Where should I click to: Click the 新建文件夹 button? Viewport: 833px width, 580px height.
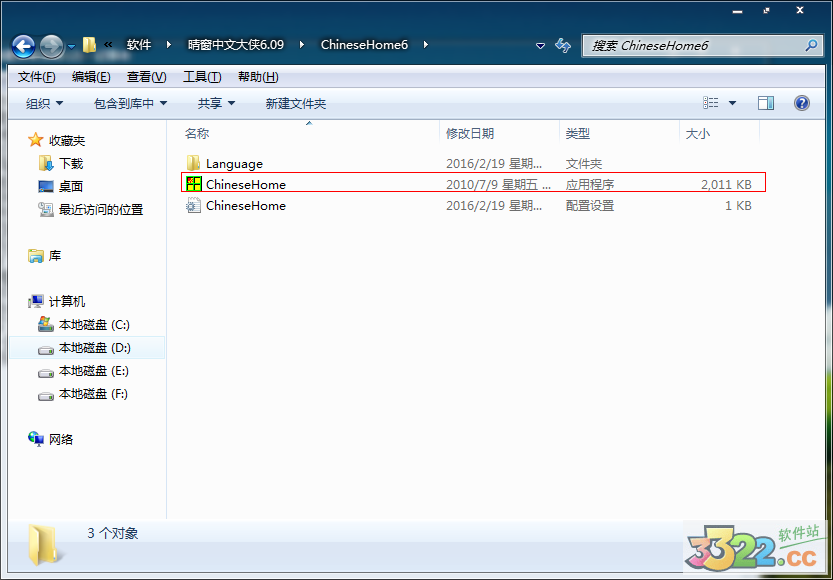pyautogui.click(x=295, y=104)
